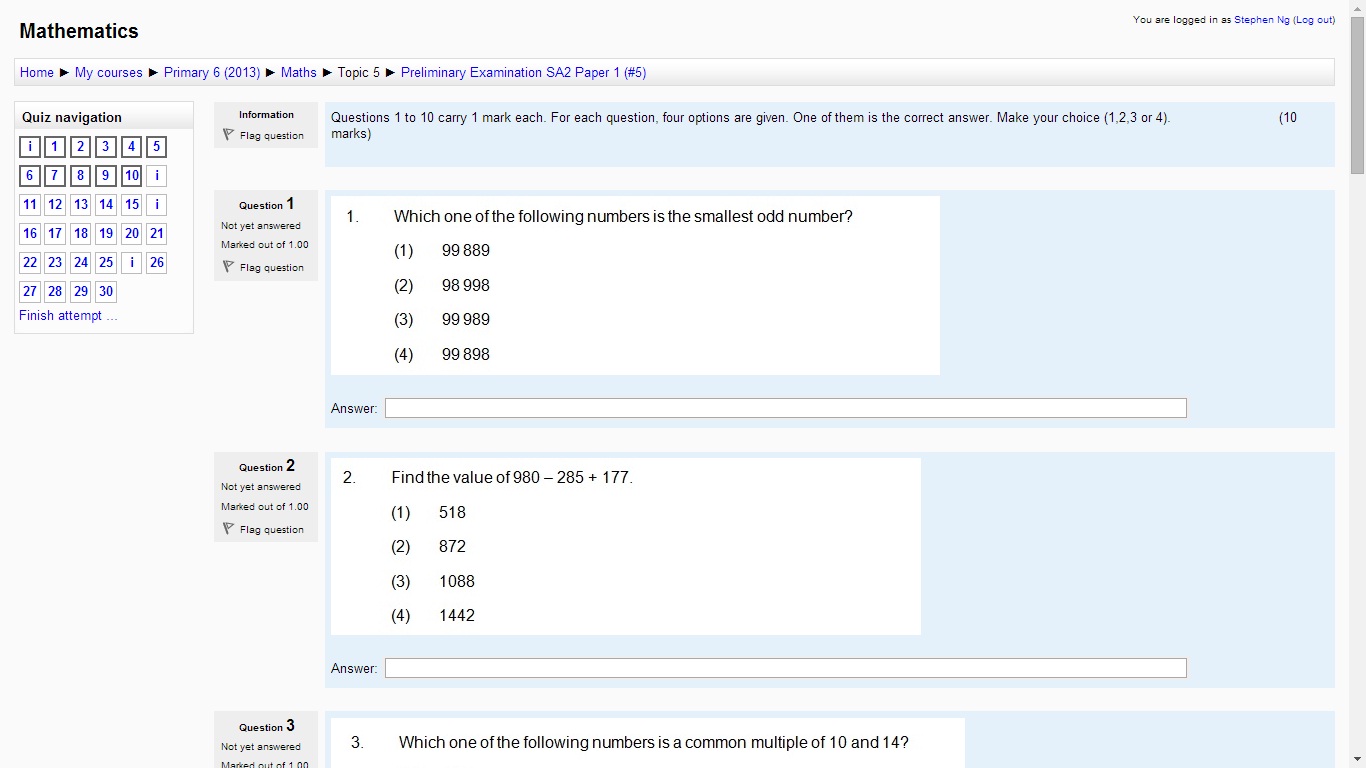Image resolution: width=1366 pixels, height=768 pixels.
Task: Go to question 22 in quiz navigation
Action: 30,263
